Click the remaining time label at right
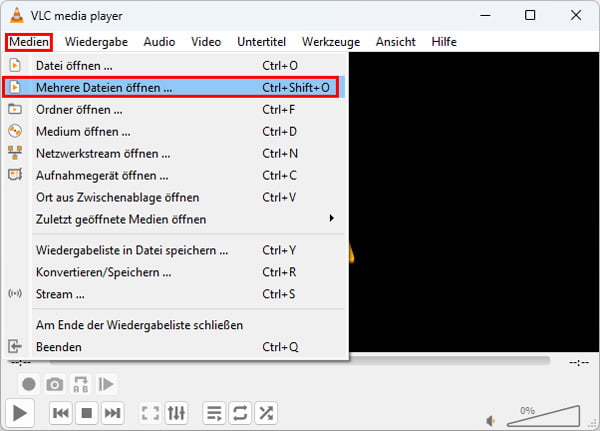600x431 pixels. (579, 362)
